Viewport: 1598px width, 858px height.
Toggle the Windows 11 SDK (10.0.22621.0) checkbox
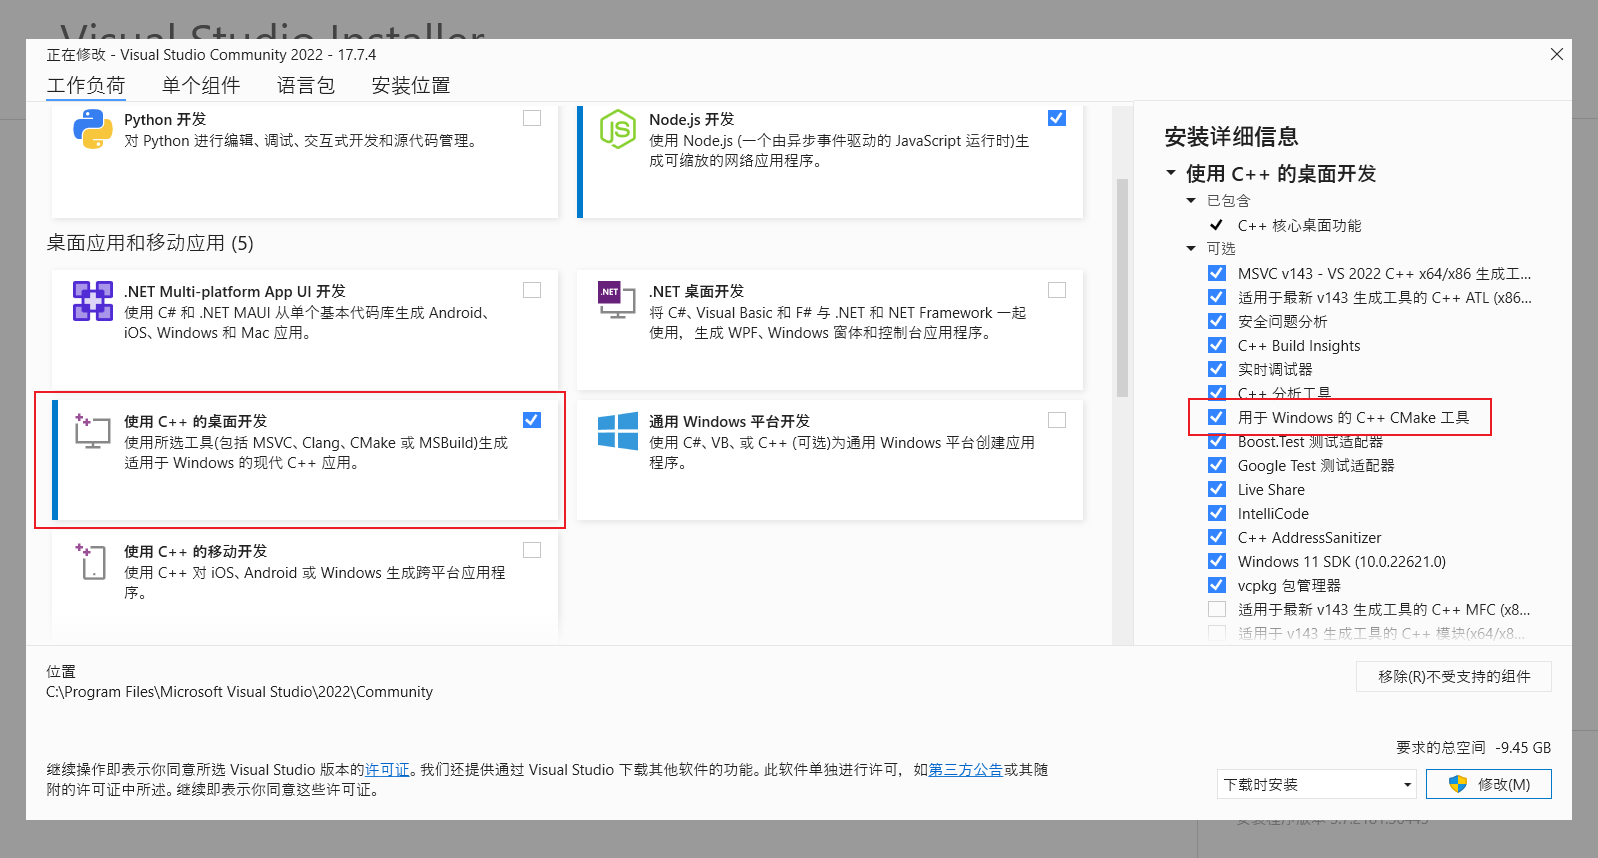click(1217, 561)
